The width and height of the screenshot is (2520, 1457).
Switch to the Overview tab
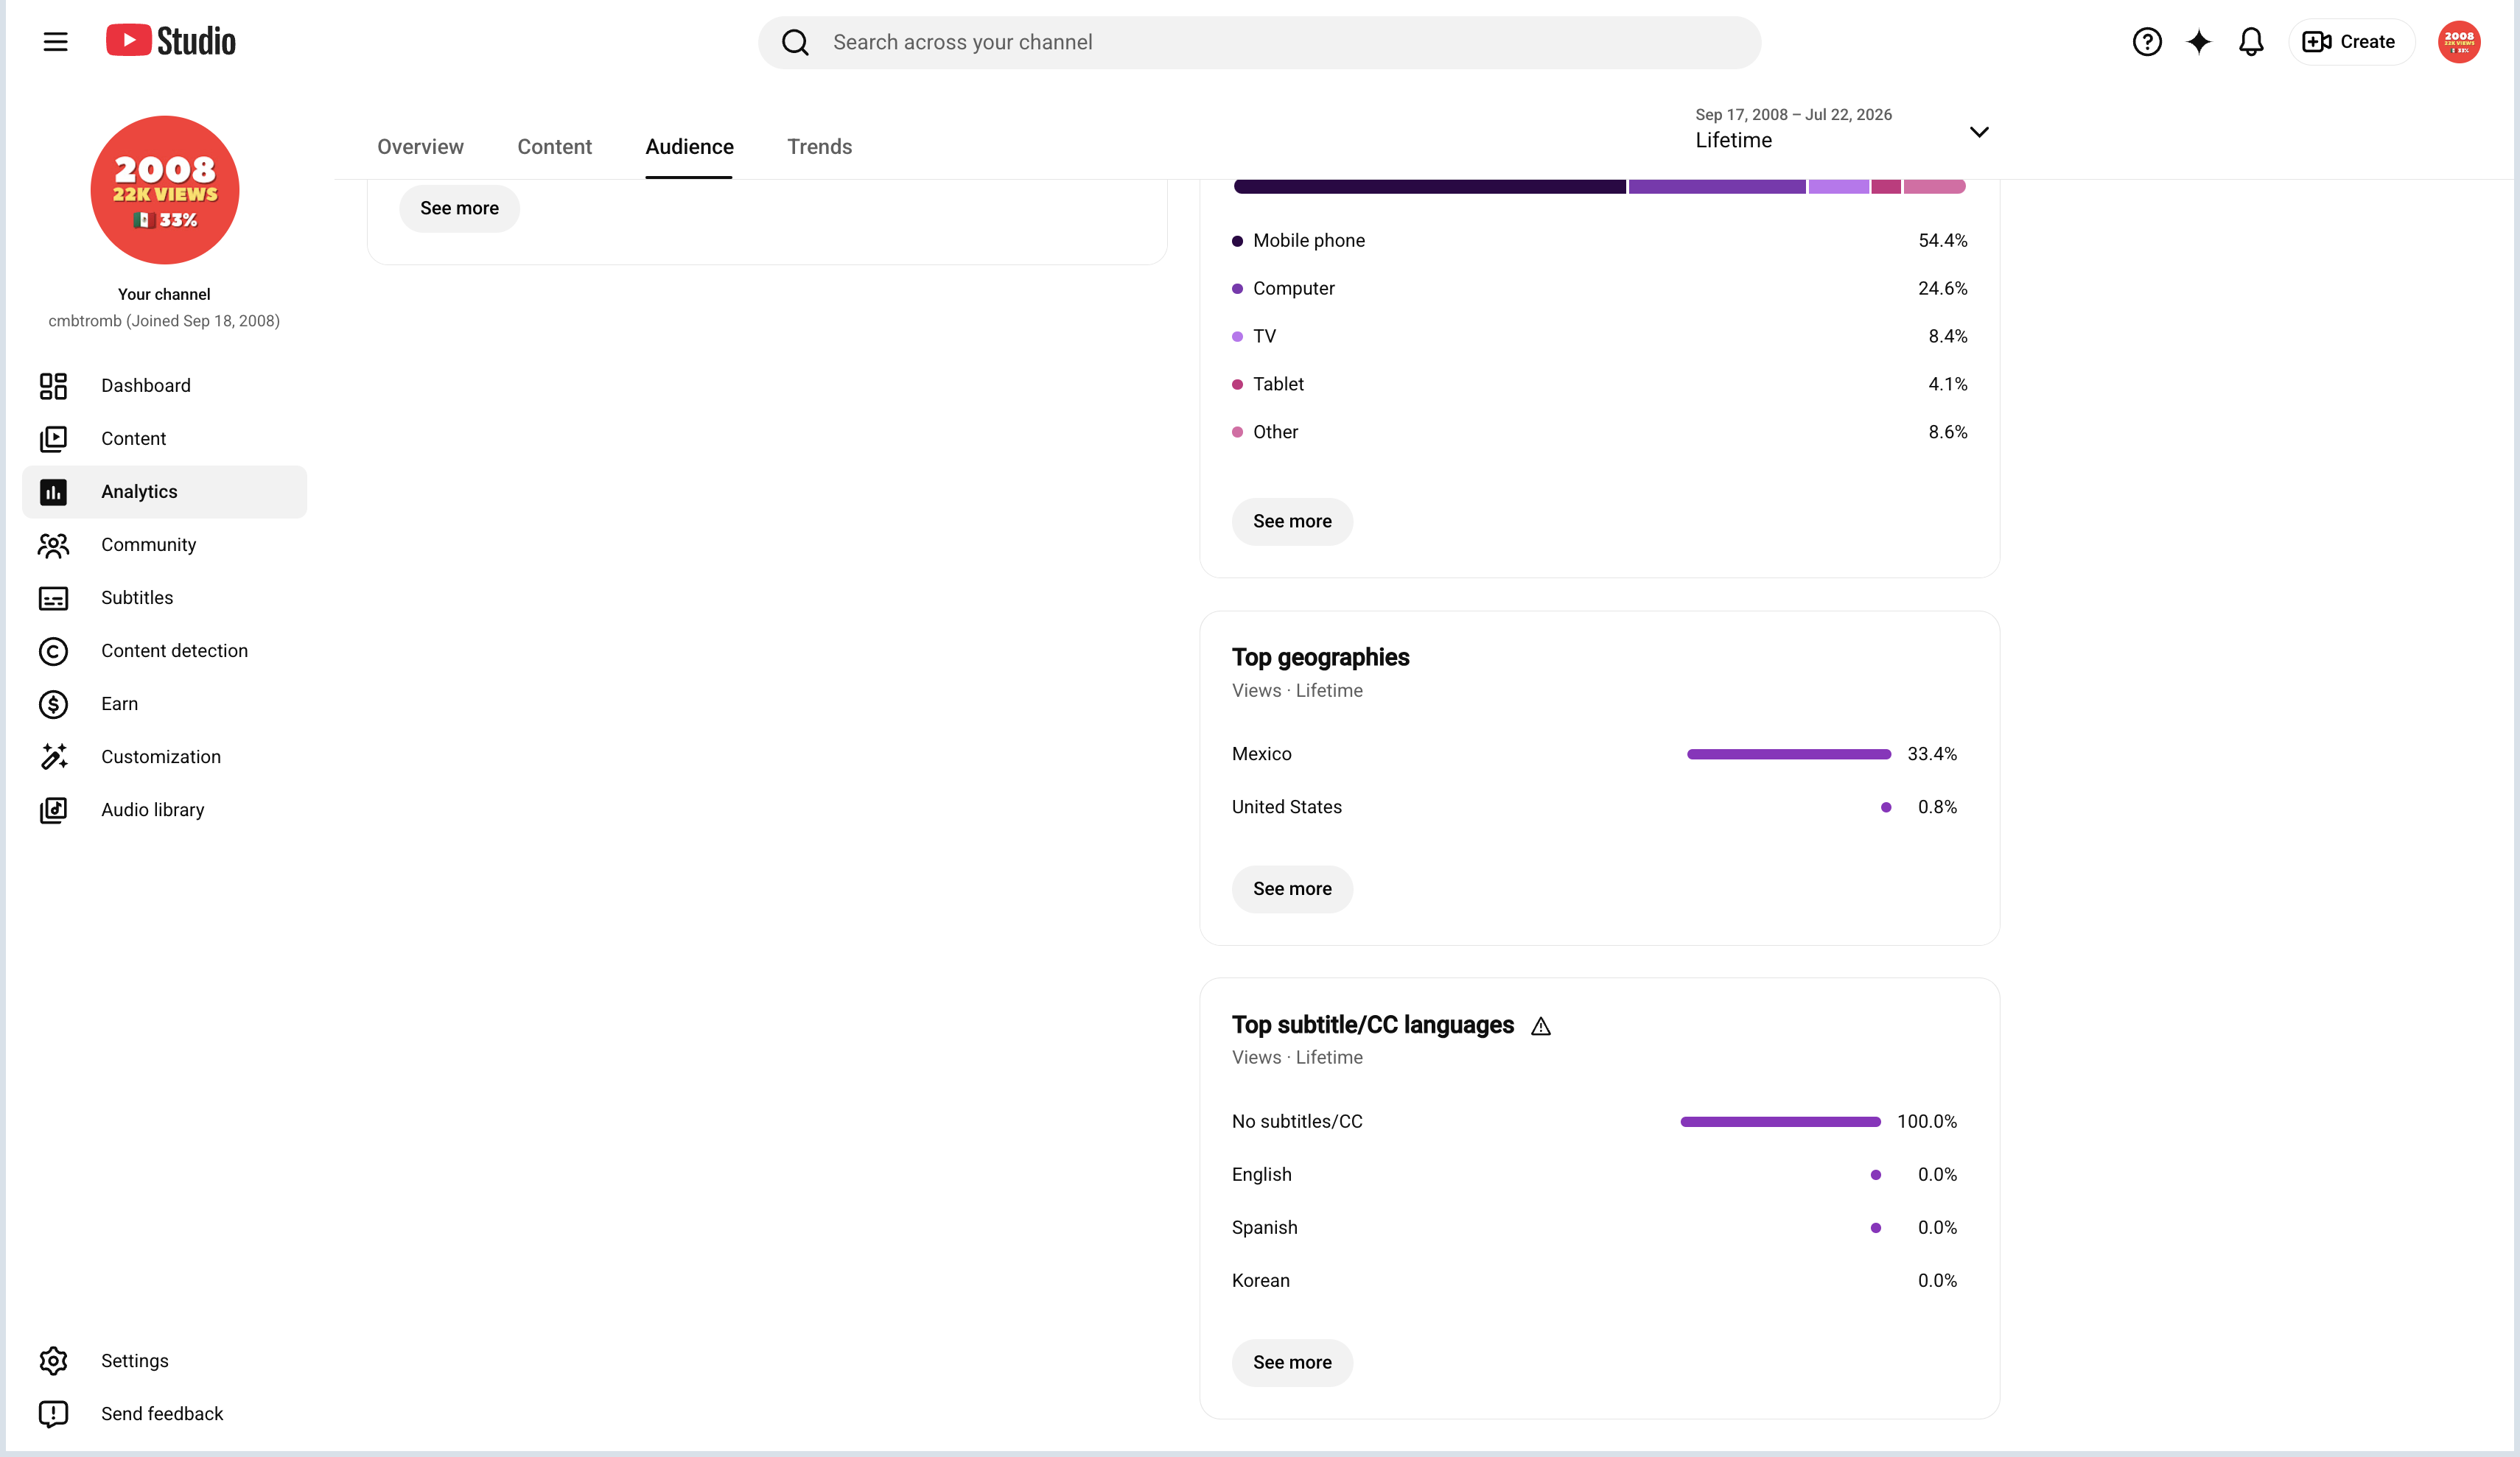(x=420, y=147)
